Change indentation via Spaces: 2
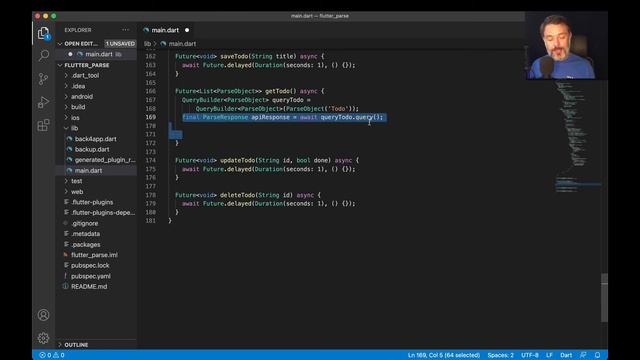The image size is (640, 360). coord(500,355)
